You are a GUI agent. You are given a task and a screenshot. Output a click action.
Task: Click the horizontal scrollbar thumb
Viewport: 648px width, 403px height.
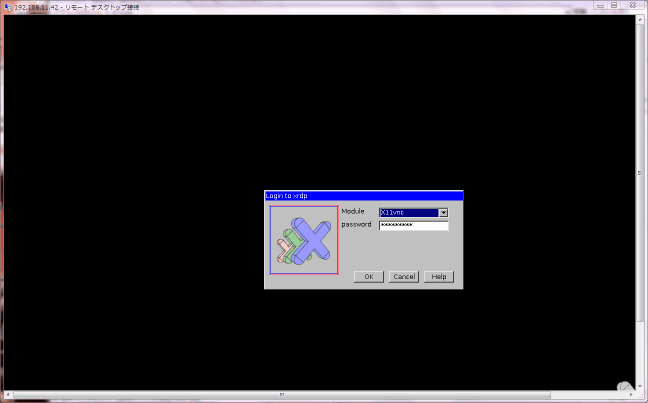tap(281, 394)
